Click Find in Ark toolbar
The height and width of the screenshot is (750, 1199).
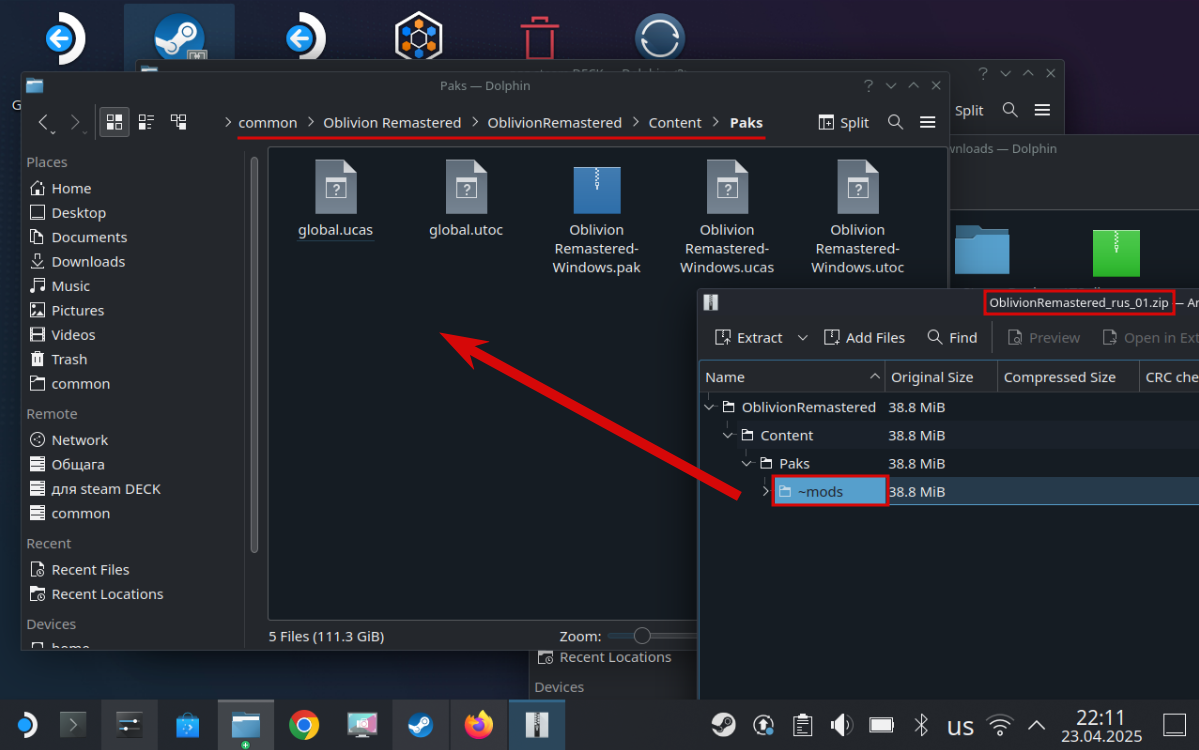tap(952, 337)
